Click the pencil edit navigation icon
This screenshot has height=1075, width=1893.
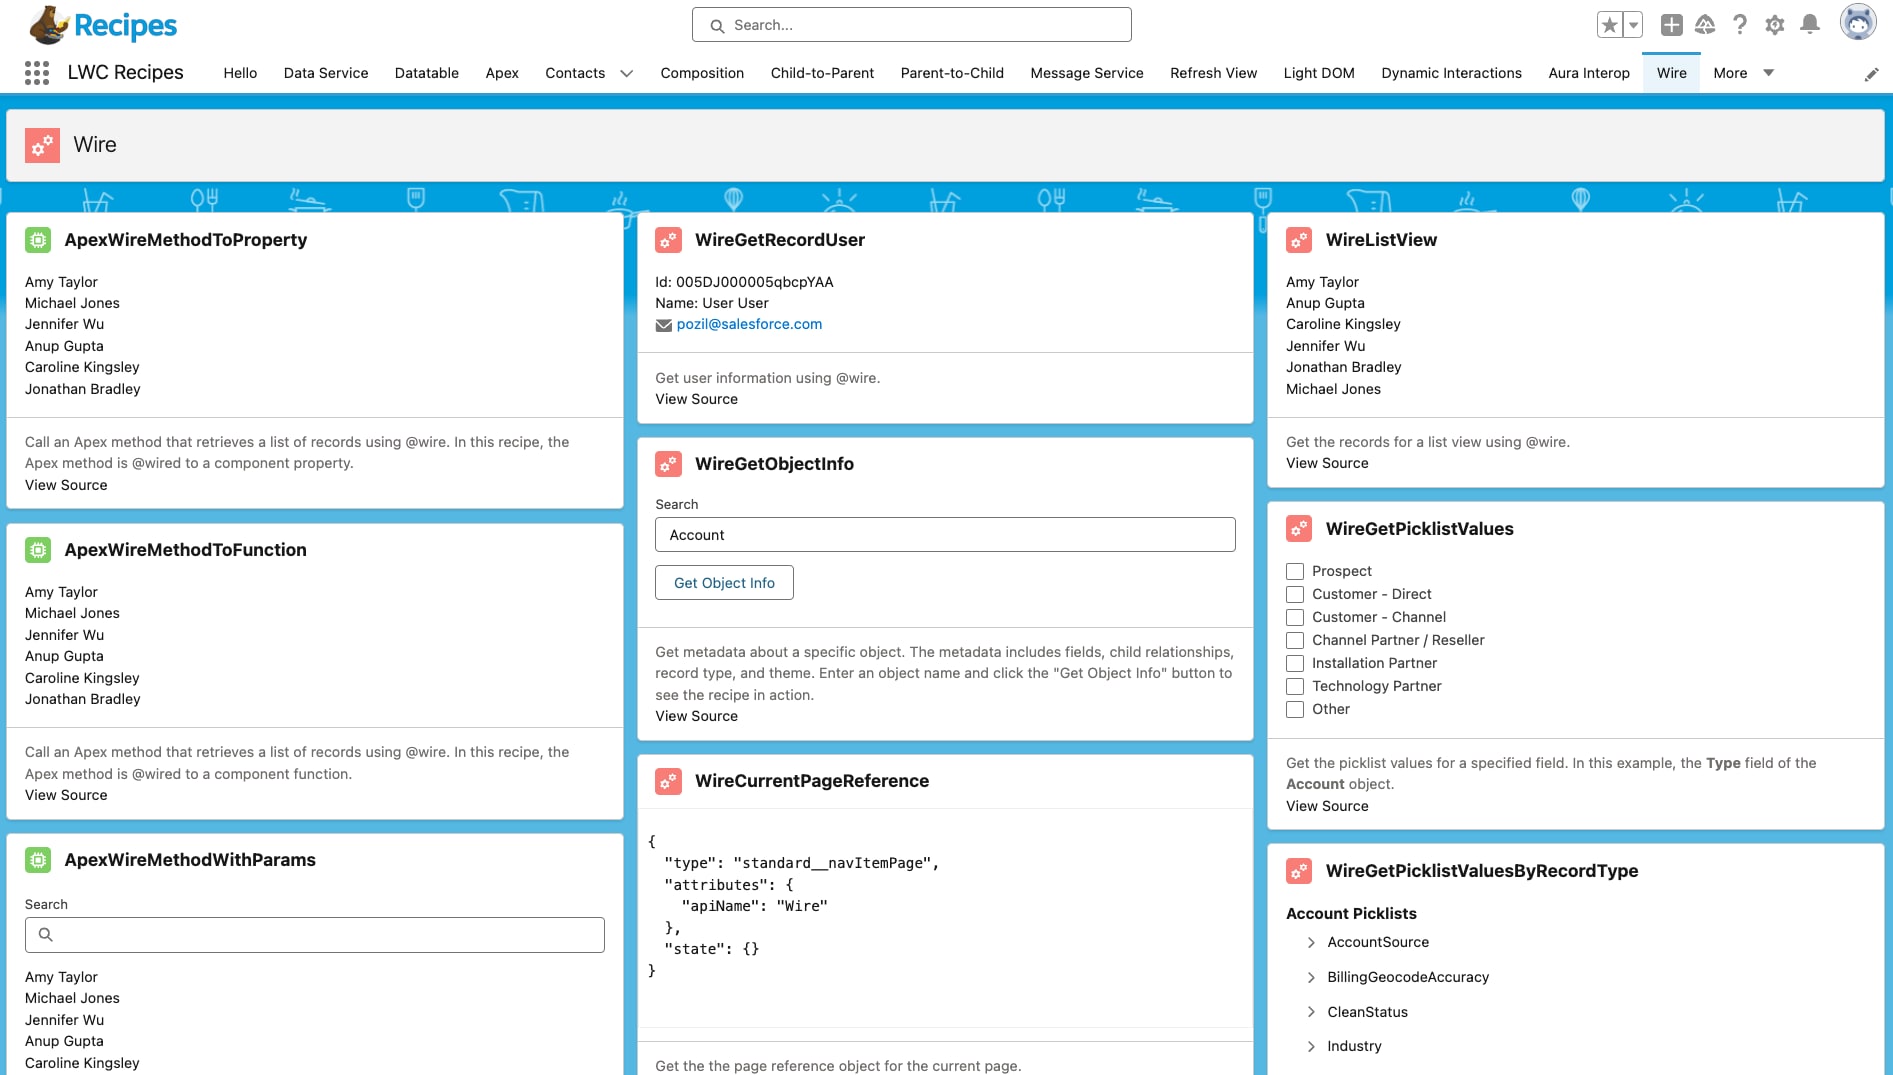(x=1871, y=74)
